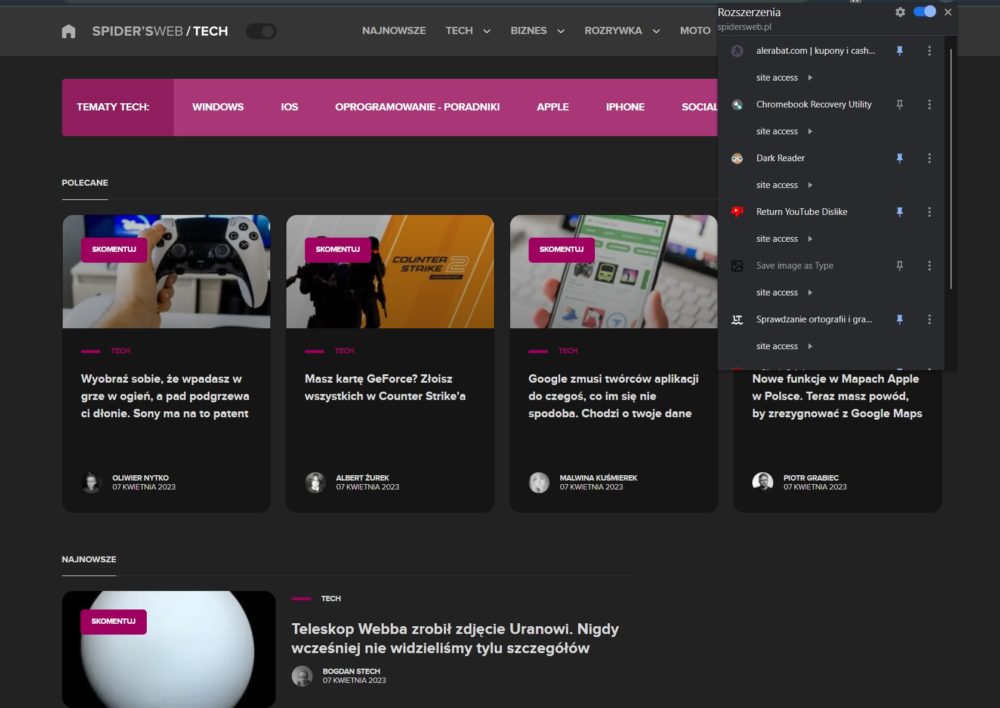Viewport: 1000px width, 708px height.
Task: Click the Dark Reader extension icon
Action: tap(737, 158)
